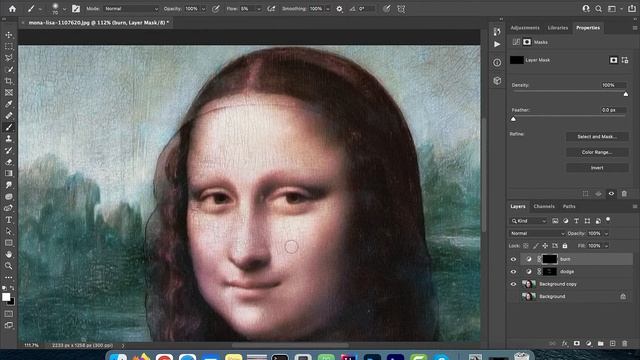Select the Pen tool
This screenshot has width=640, height=360.
pos(9,208)
